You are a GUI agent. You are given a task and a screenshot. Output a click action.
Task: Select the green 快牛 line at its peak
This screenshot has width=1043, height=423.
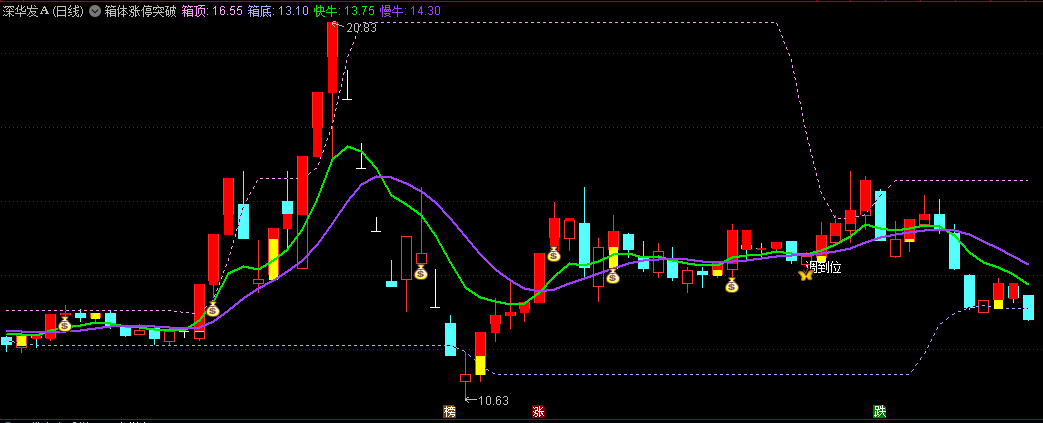(x=347, y=146)
